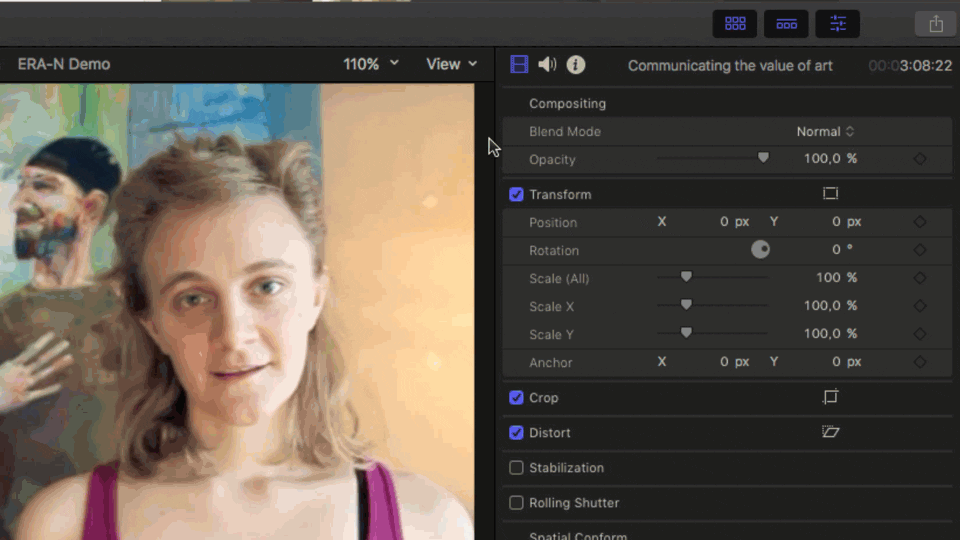Add keyframe for Scale X

click(x=920, y=306)
